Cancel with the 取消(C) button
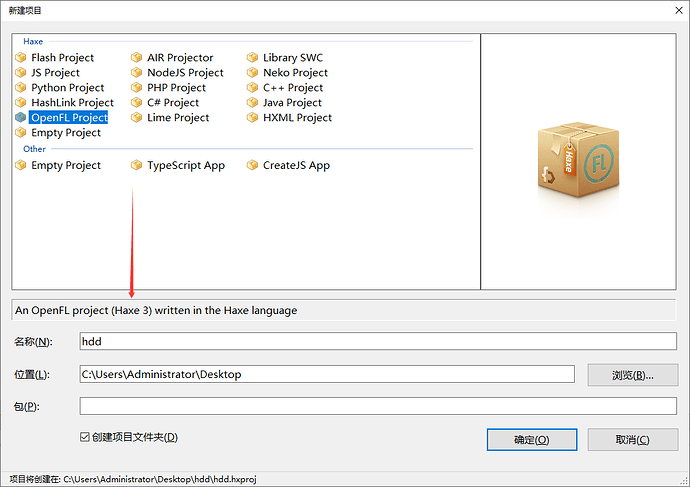 [633, 439]
